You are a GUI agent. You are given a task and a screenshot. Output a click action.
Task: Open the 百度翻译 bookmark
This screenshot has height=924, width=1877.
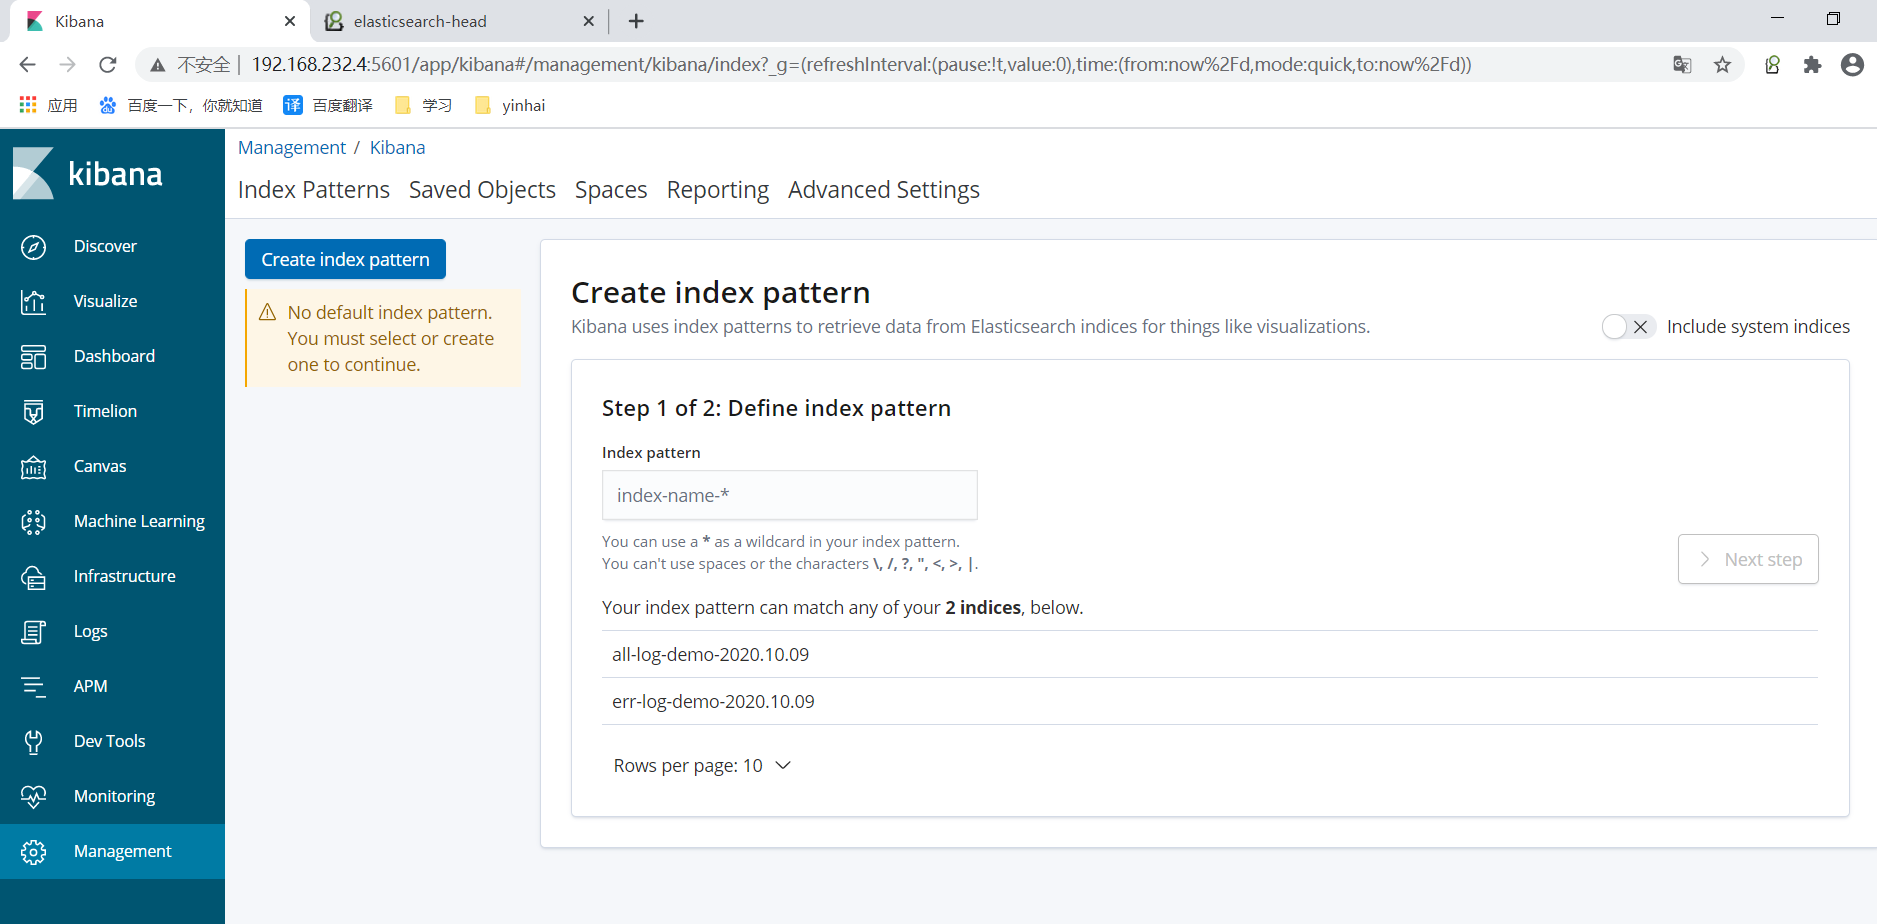coord(329,105)
